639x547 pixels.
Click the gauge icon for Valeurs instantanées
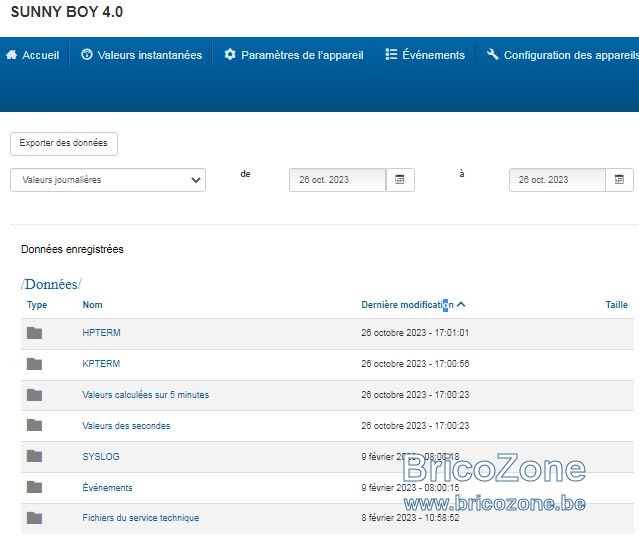(x=87, y=54)
